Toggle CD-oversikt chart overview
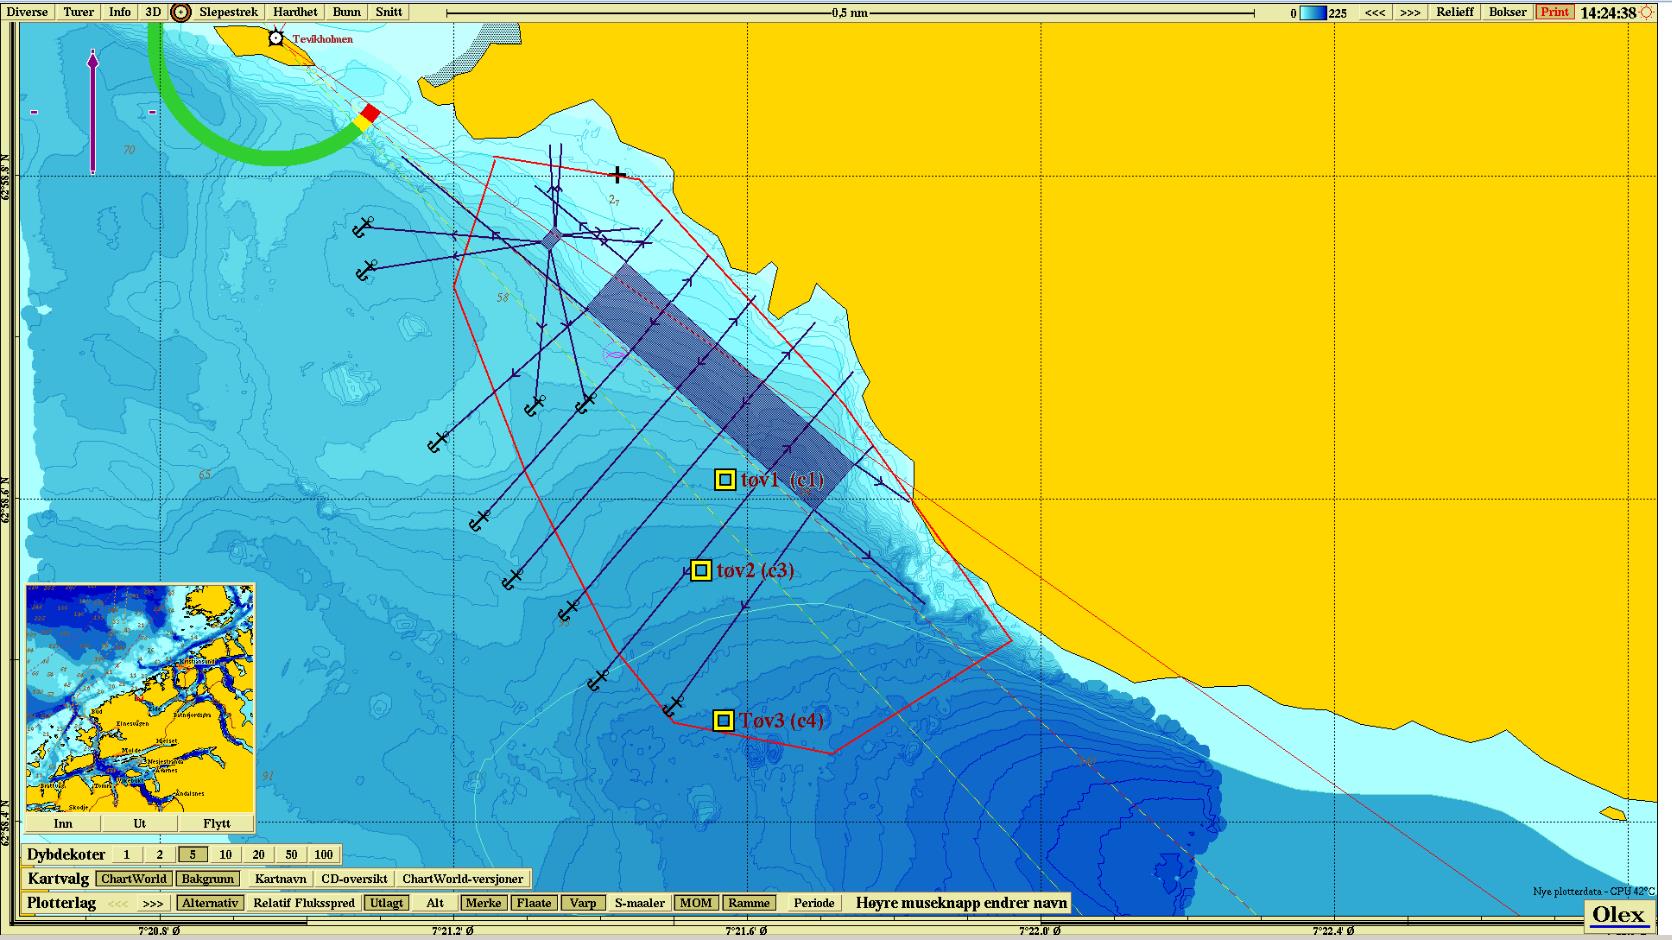 [x=354, y=879]
